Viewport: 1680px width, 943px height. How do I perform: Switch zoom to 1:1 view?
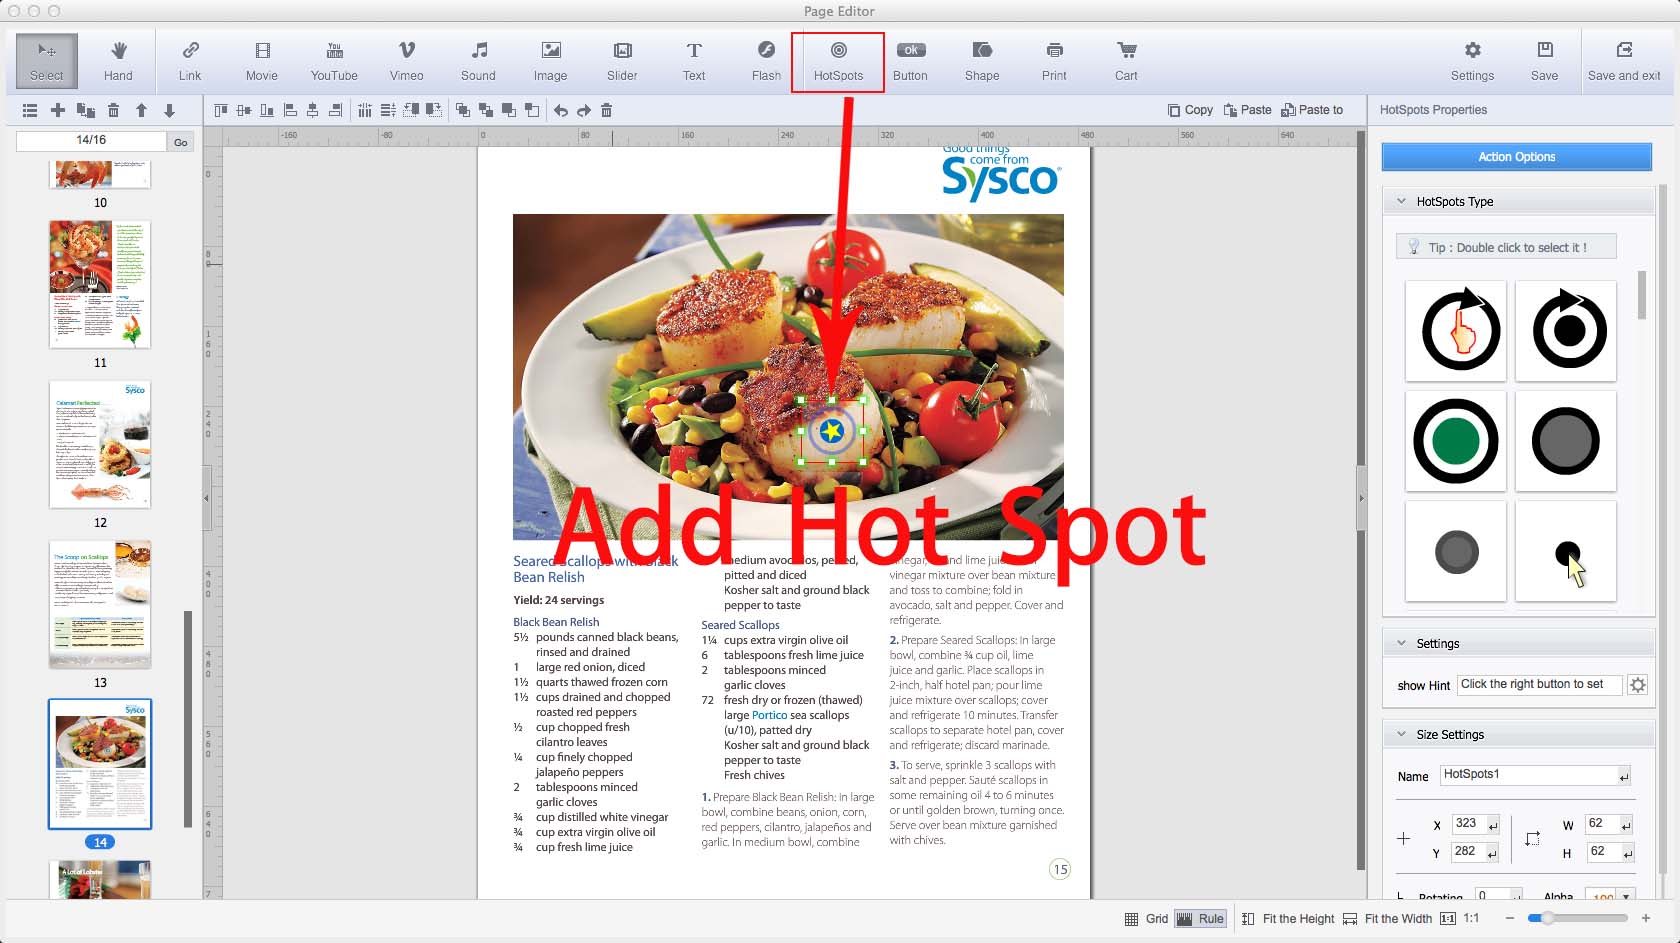(1460, 919)
